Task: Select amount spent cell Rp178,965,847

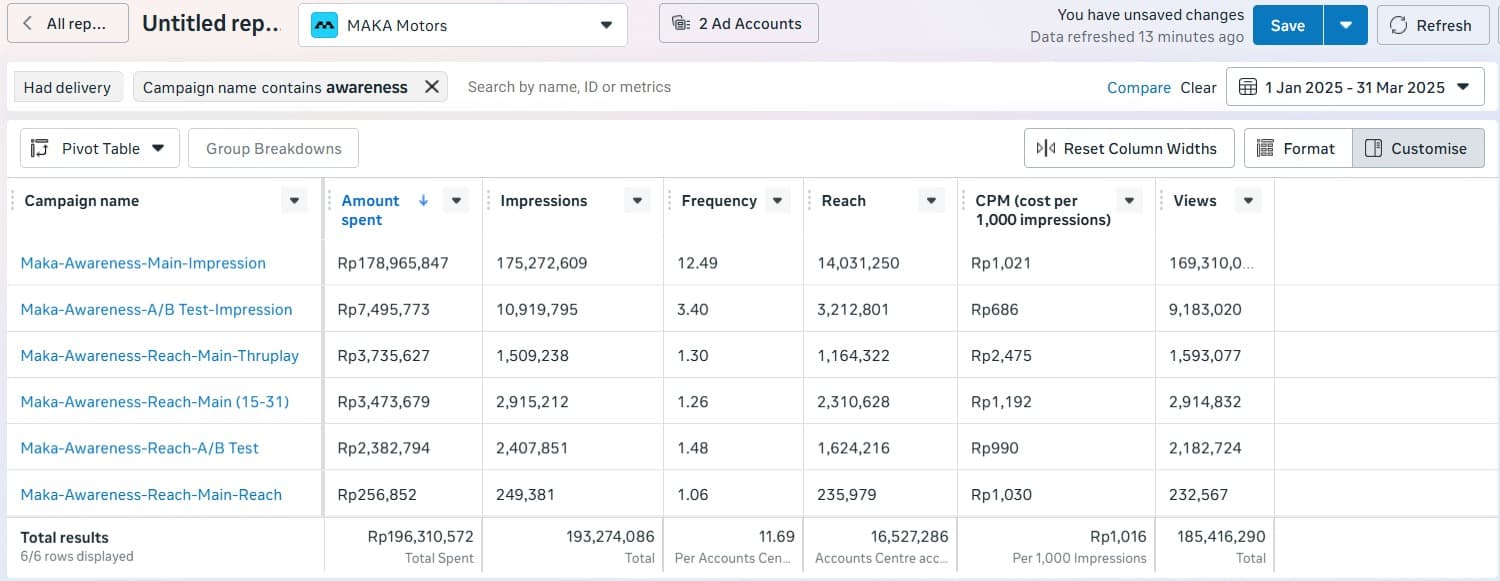Action: 393,263
